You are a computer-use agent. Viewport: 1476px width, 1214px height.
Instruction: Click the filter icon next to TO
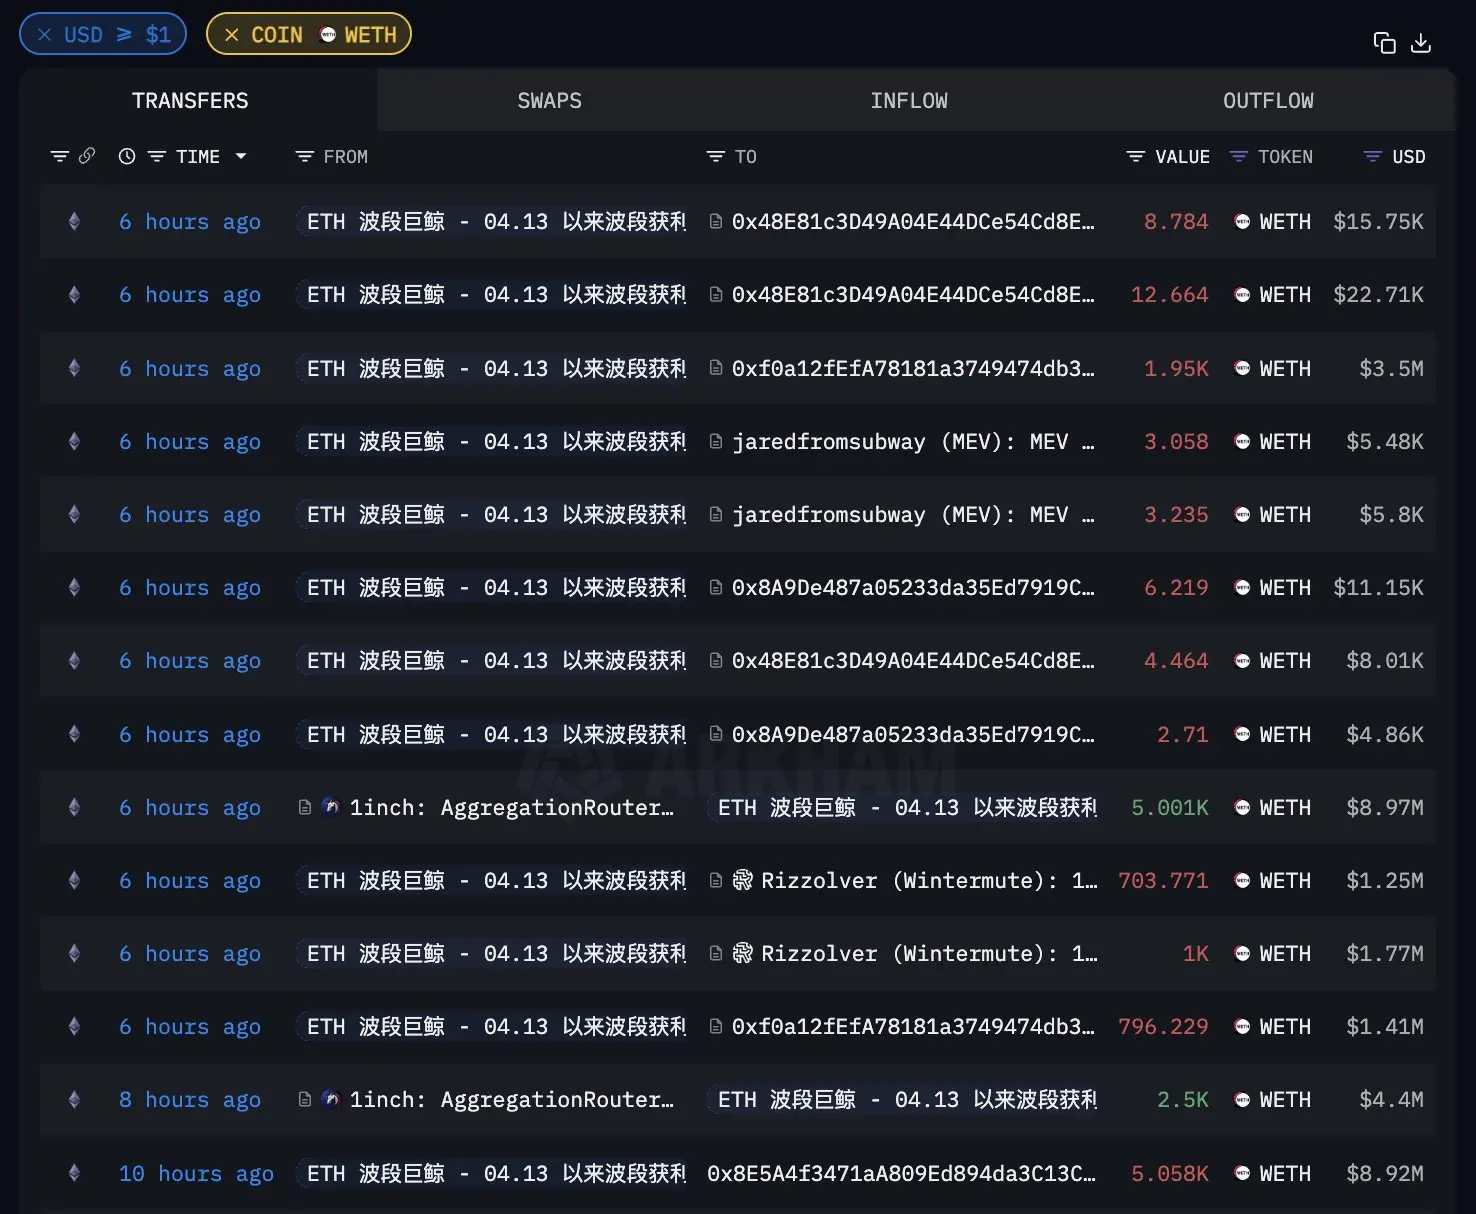pos(715,157)
